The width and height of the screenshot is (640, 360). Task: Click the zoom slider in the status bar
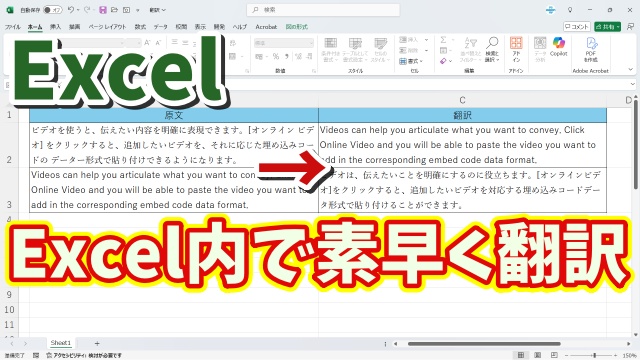(x=590, y=356)
